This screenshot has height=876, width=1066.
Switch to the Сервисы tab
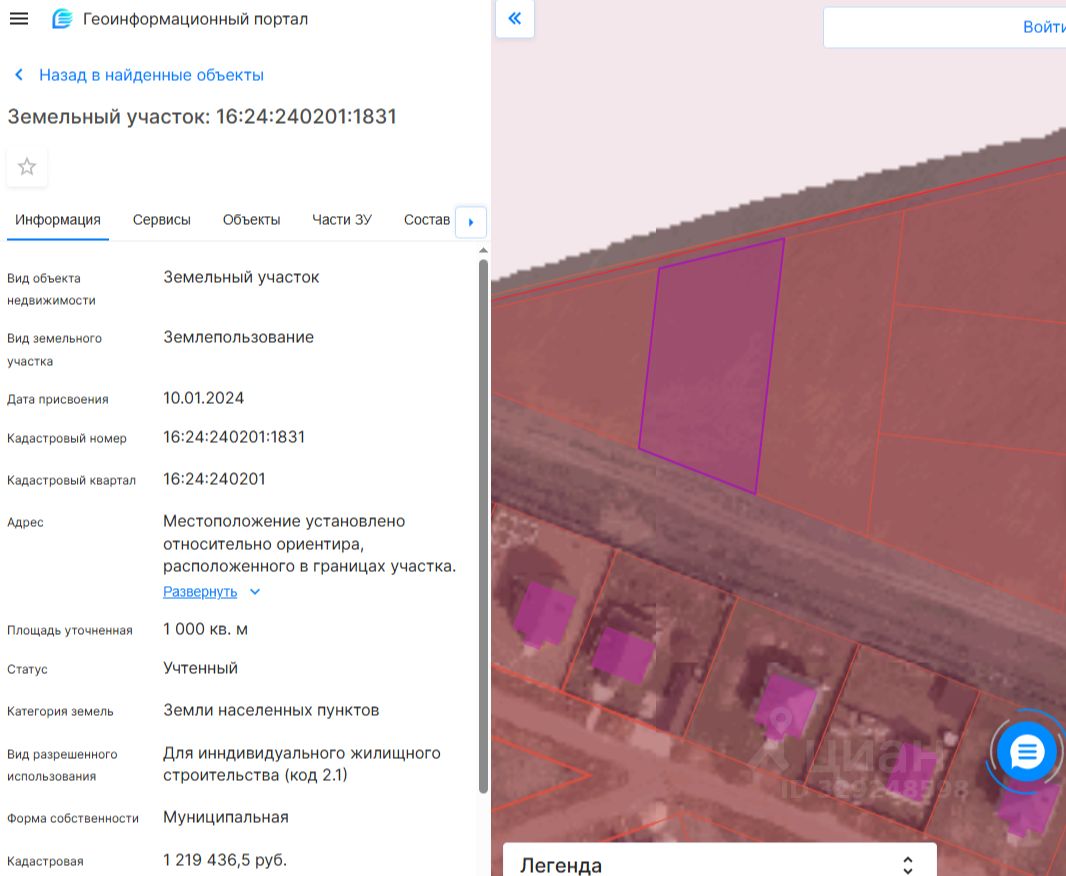[161, 220]
